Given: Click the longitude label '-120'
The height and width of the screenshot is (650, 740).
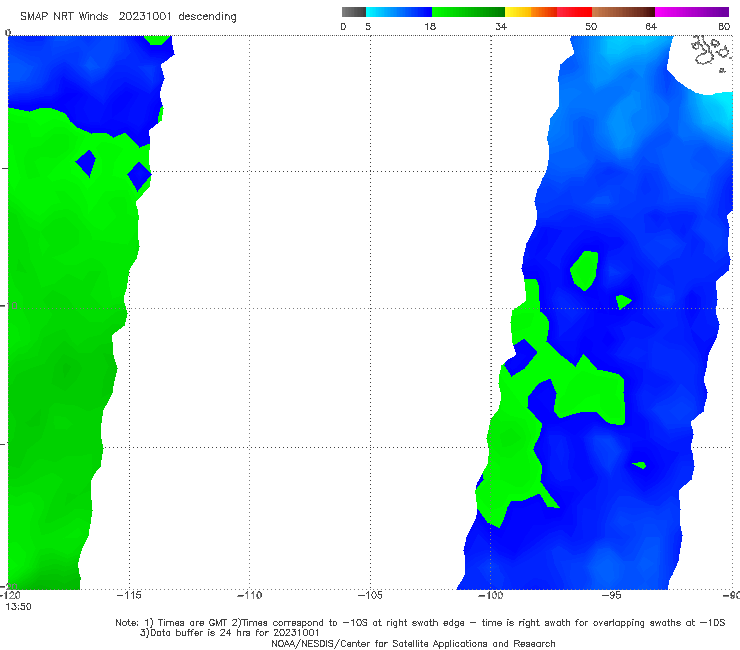Looking at the screenshot, I should [10, 596].
